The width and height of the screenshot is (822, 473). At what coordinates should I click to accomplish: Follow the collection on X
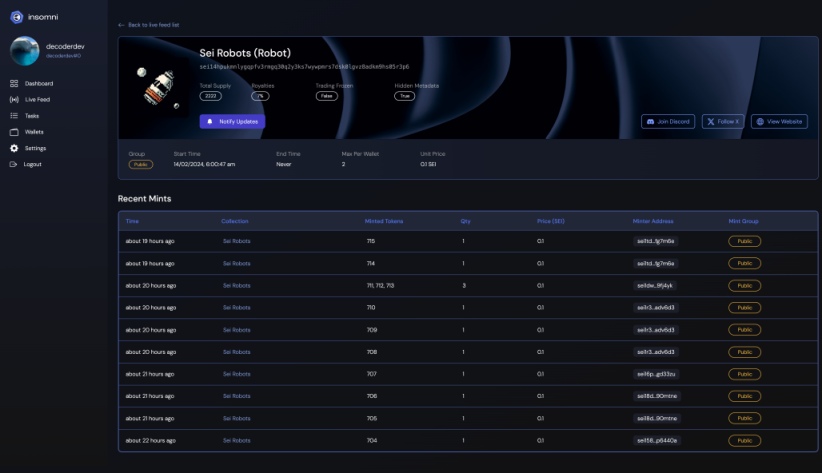point(723,122)
